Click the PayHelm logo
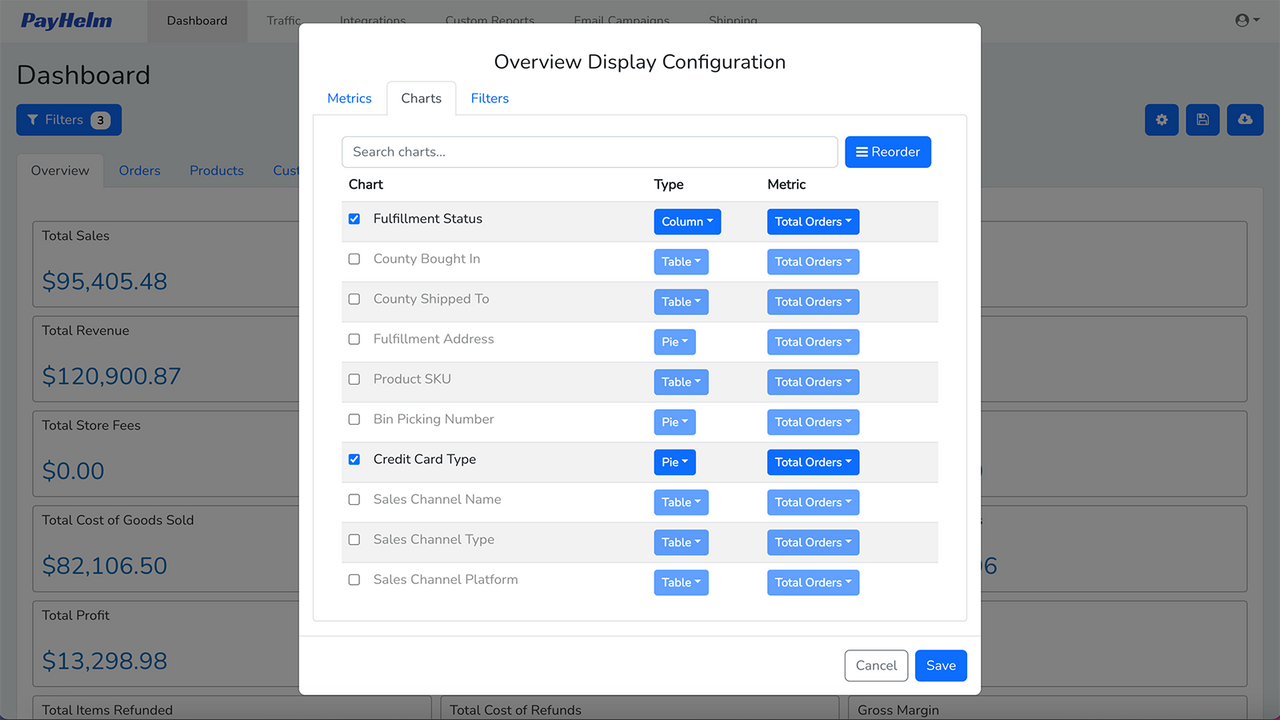 65,20
